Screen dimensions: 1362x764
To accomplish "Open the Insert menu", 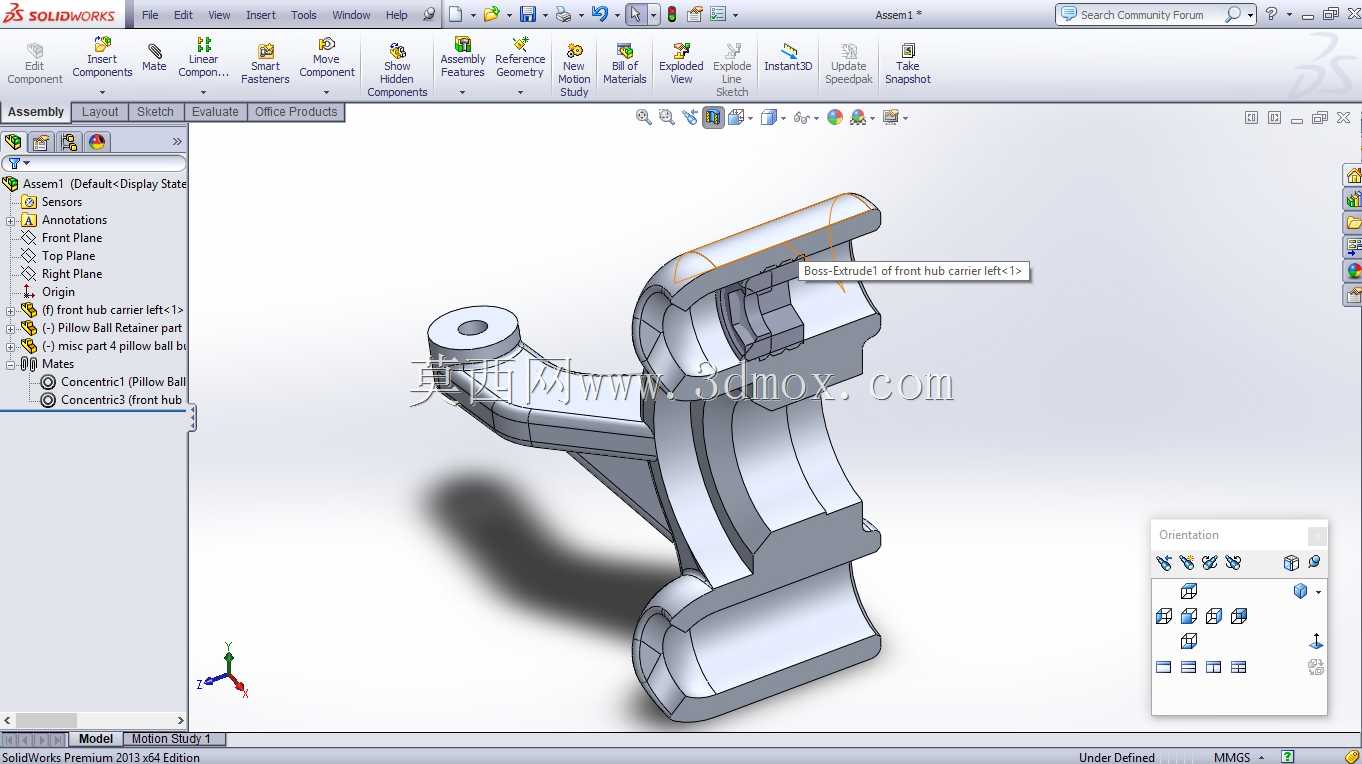I will coord(261,15).
